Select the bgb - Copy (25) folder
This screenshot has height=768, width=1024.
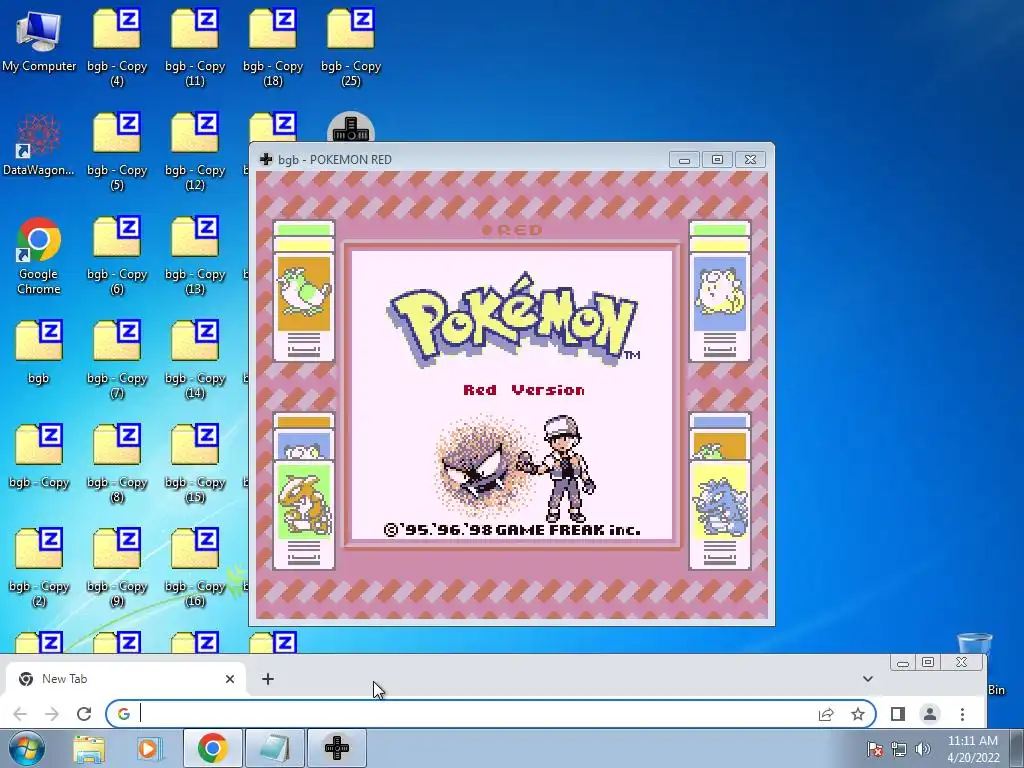click(351, 47)
